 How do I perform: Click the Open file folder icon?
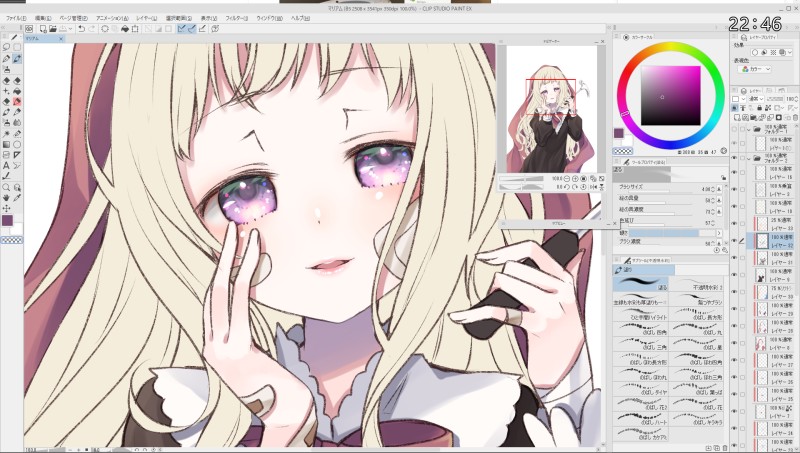click(53, 29)
